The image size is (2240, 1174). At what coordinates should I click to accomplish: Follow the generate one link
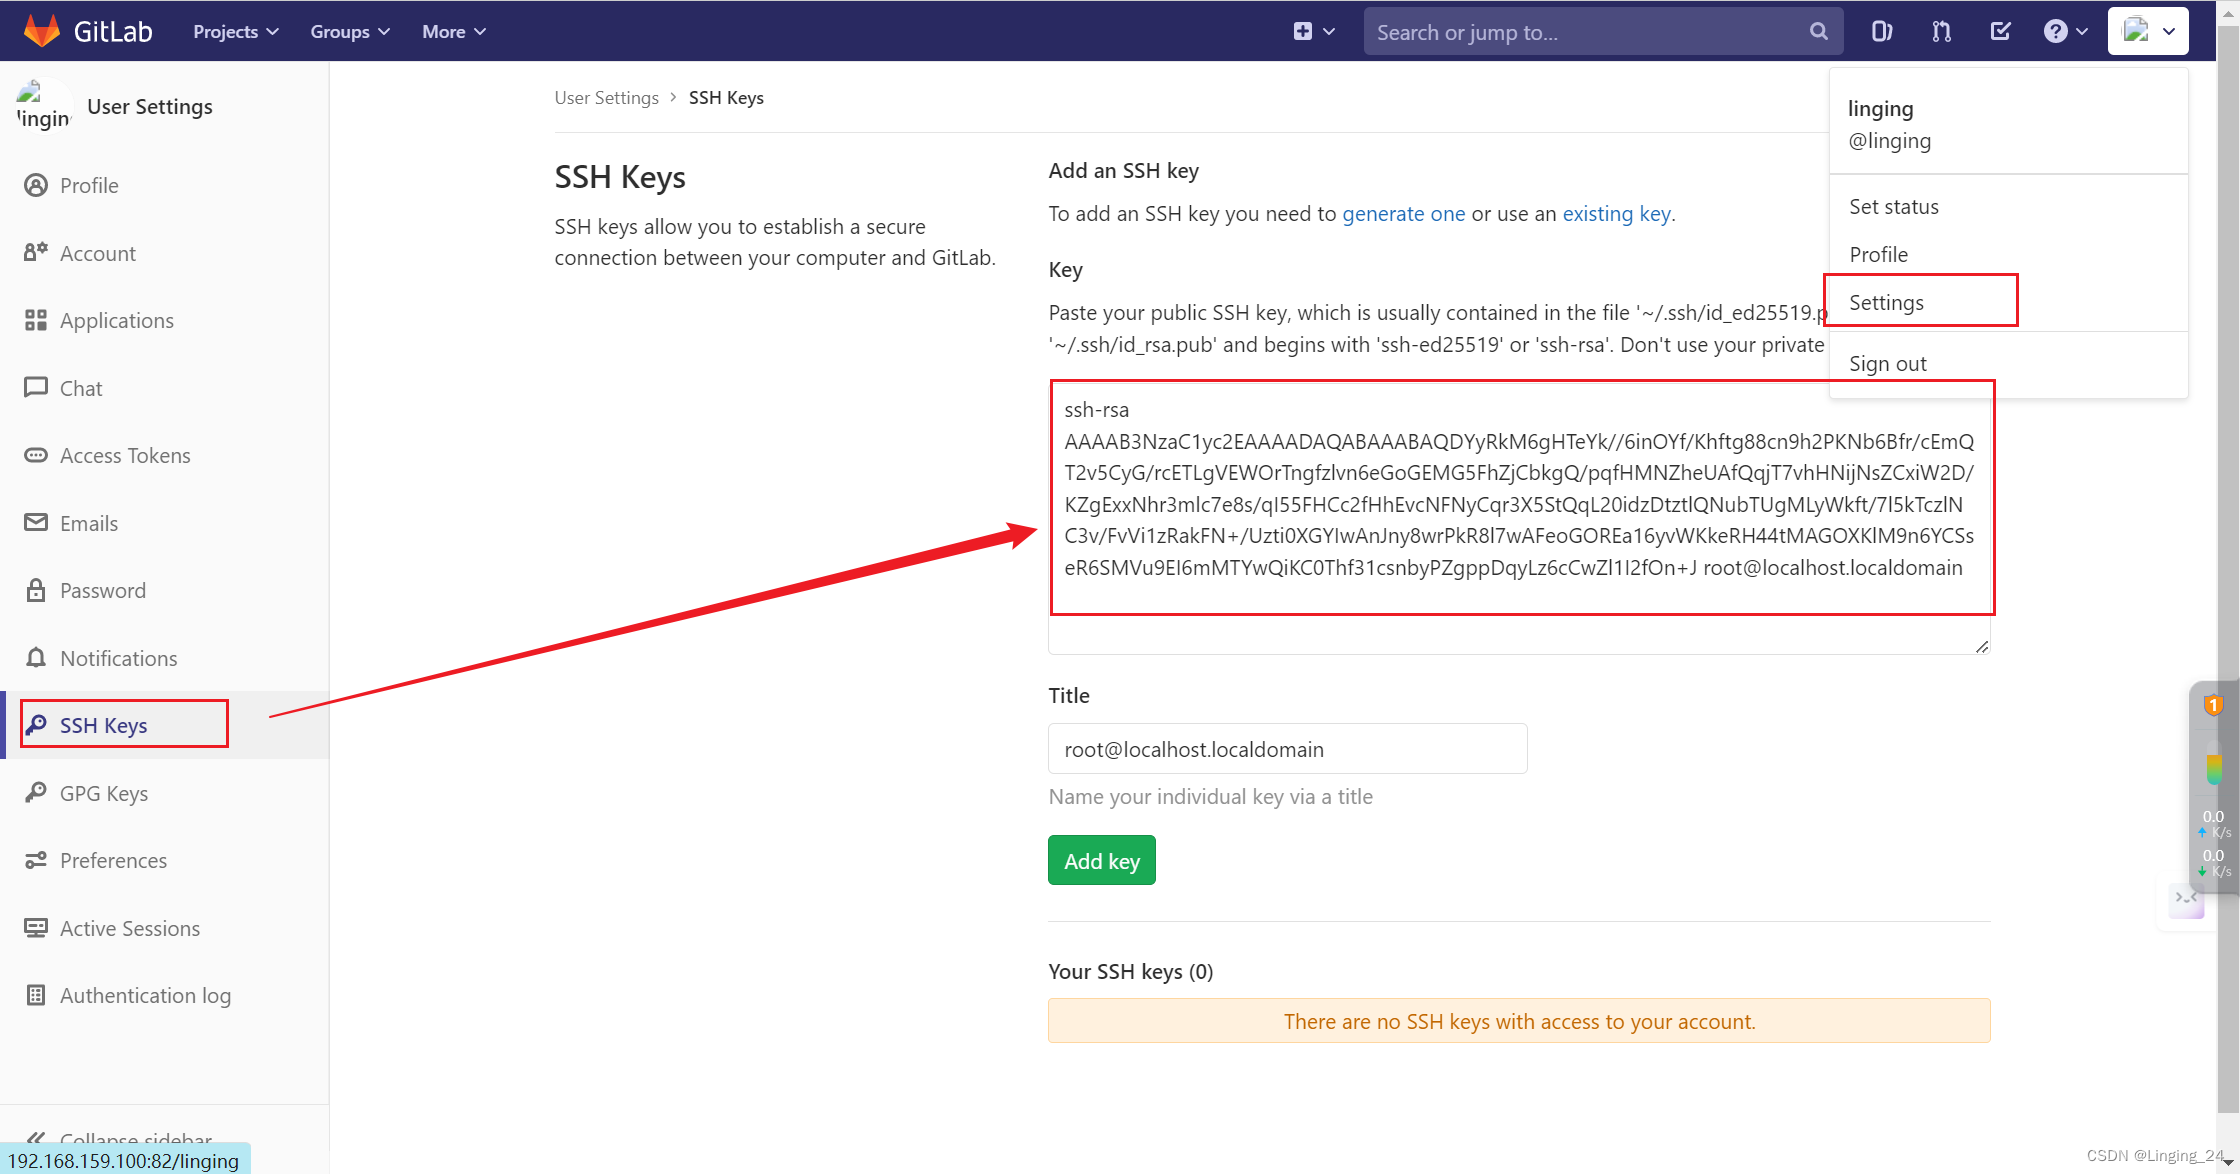(1403, 213)
